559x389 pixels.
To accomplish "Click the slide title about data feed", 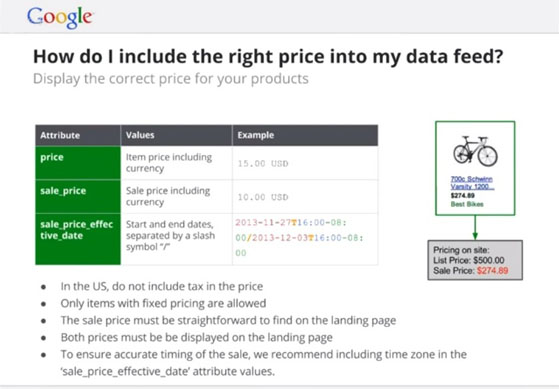I will point(268,56).
